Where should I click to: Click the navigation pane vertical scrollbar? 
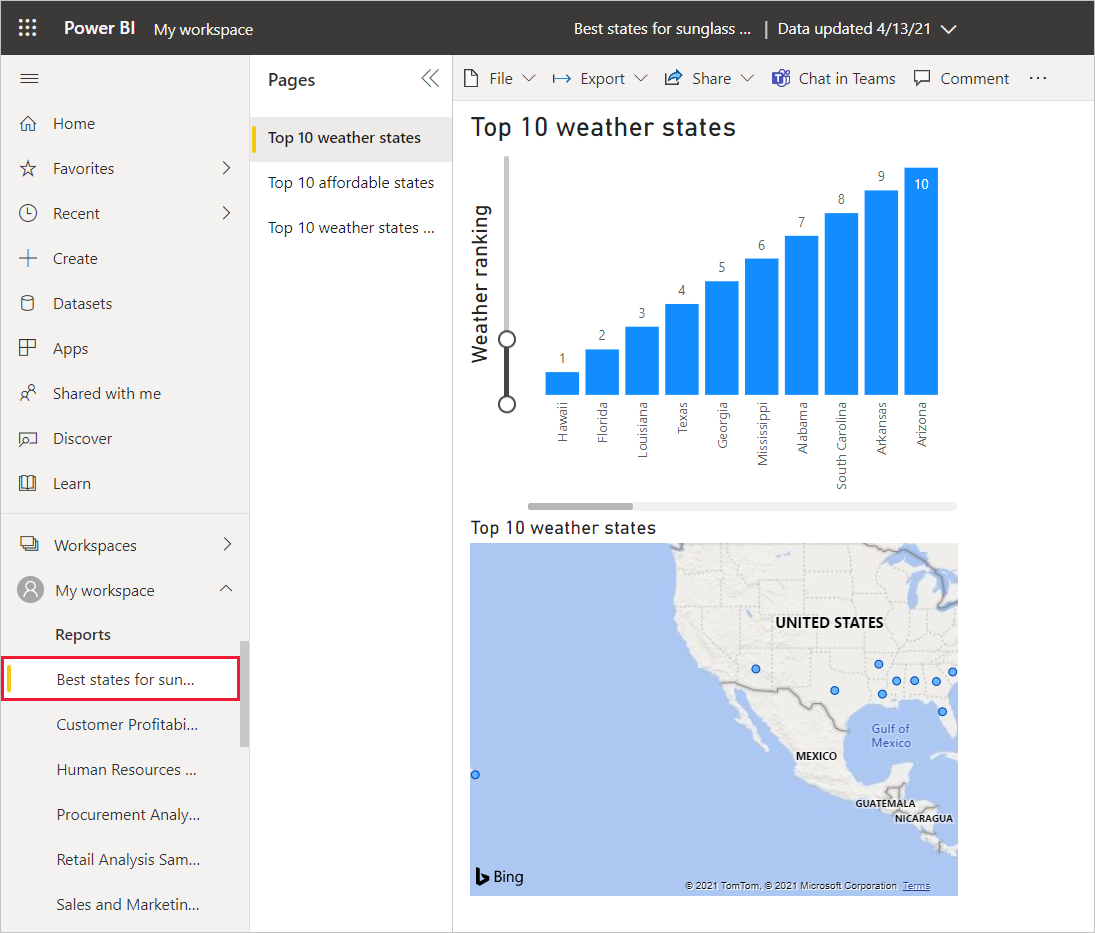(244, 693)
